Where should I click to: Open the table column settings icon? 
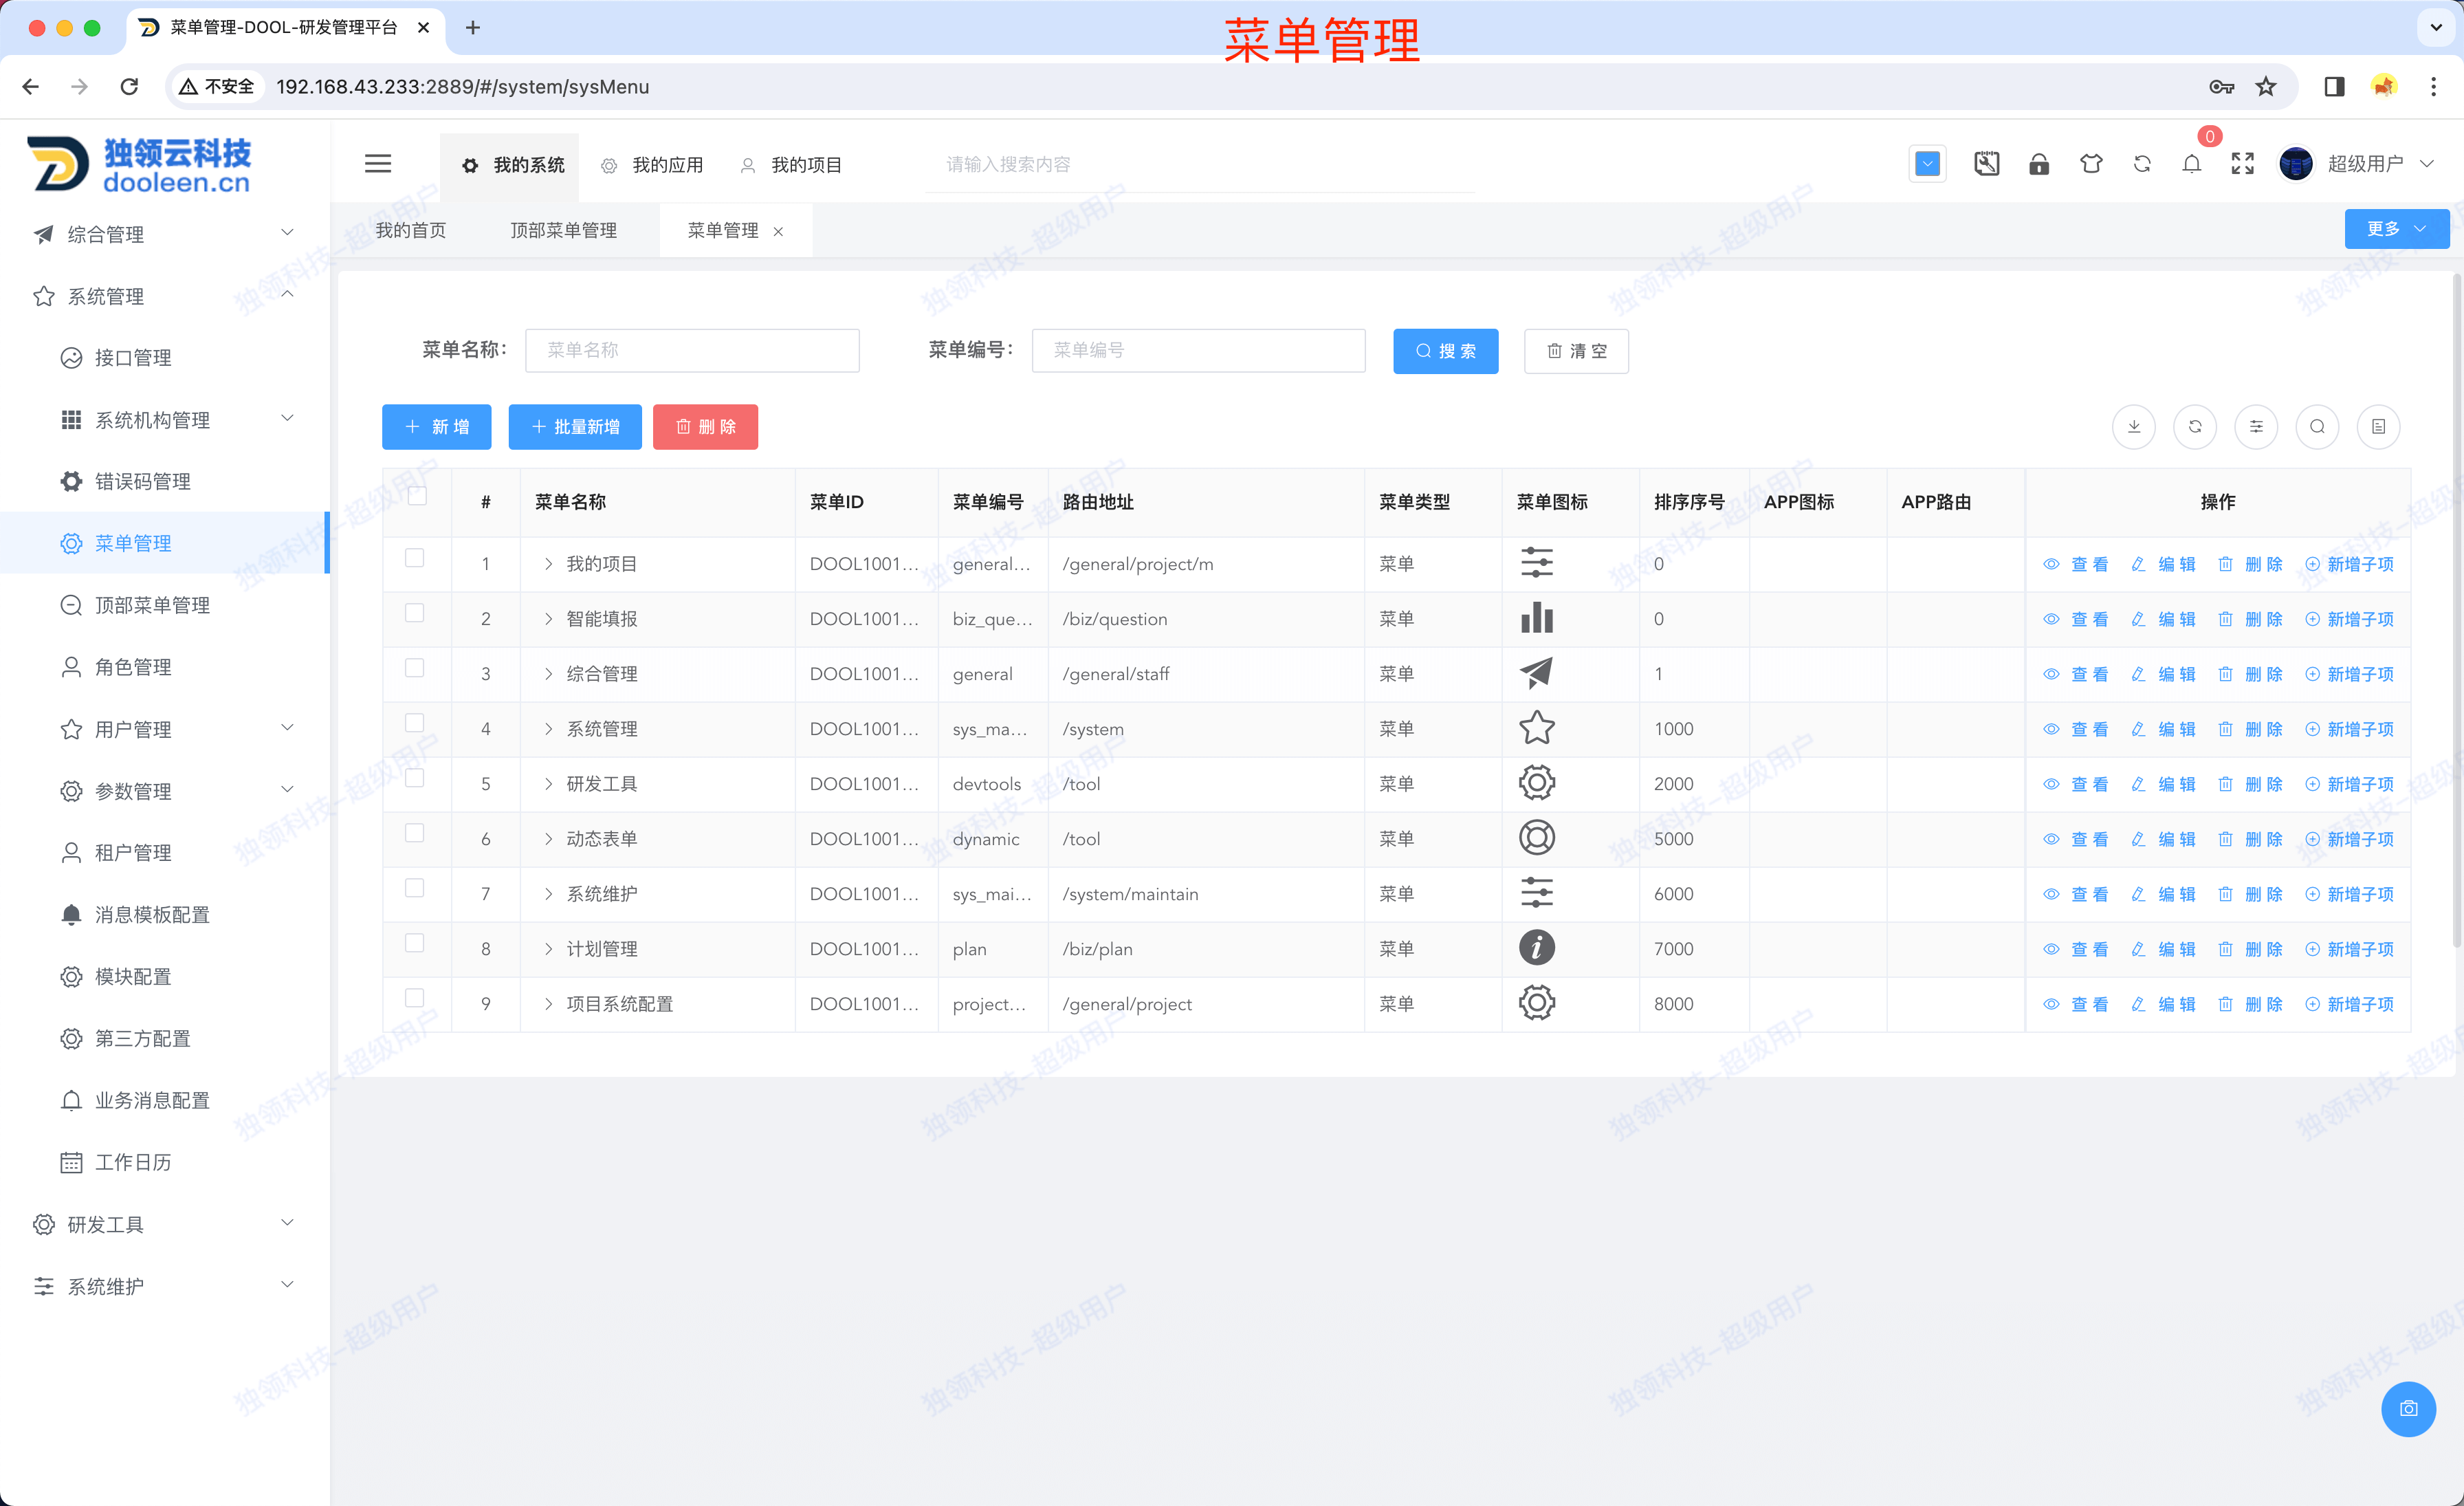pyautogui.click(x=2256, y=427)
